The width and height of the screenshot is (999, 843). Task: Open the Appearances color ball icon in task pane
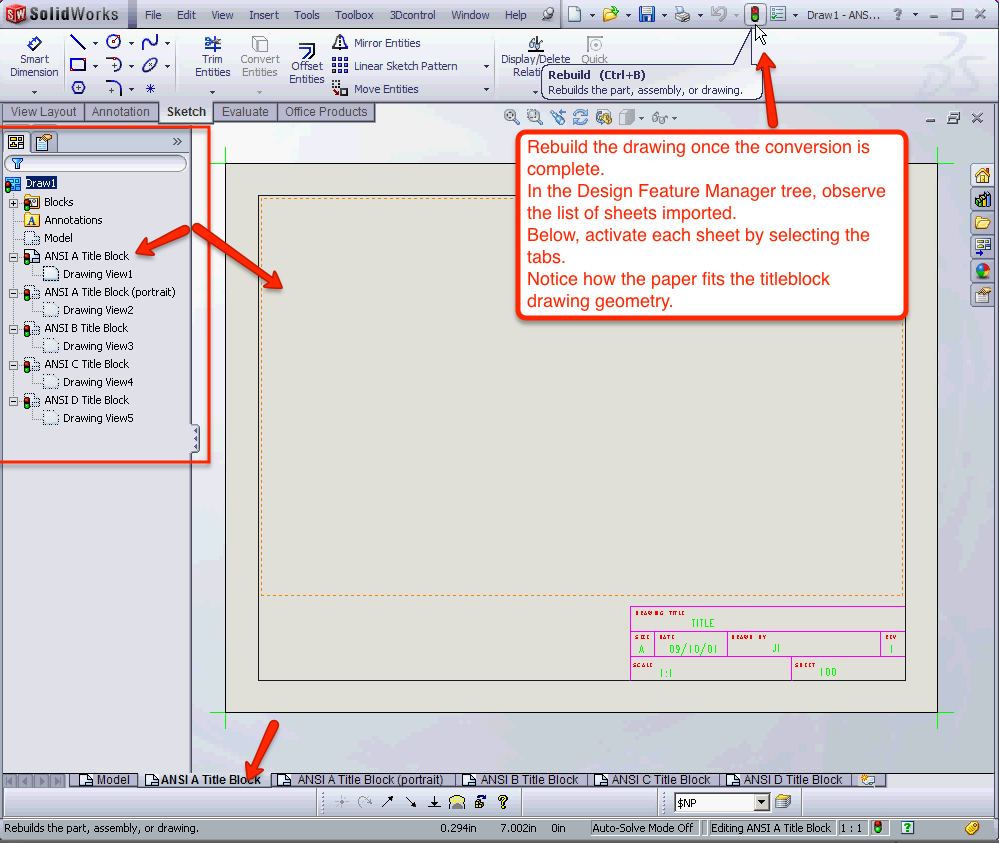click(982, 271)
